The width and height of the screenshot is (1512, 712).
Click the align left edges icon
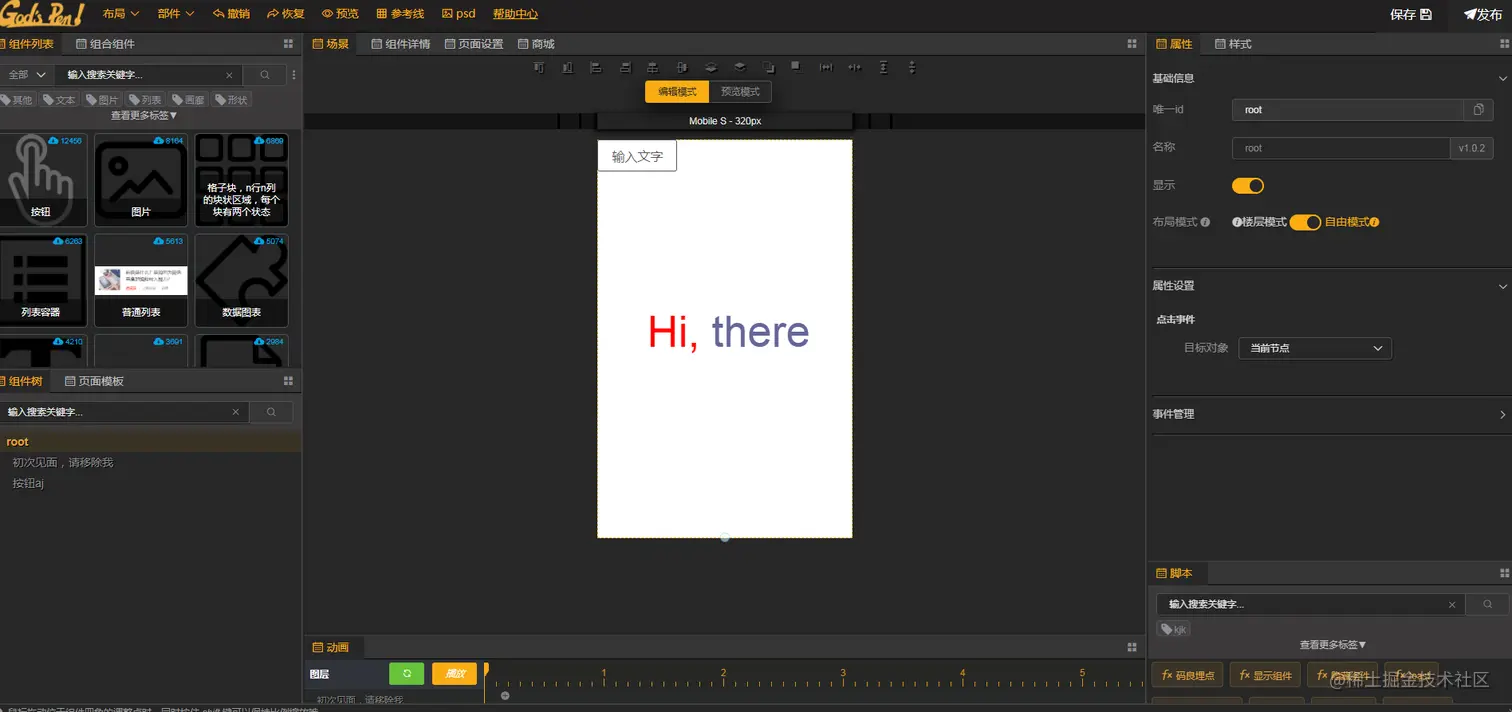pyautogui.click(x=596, y=68)
